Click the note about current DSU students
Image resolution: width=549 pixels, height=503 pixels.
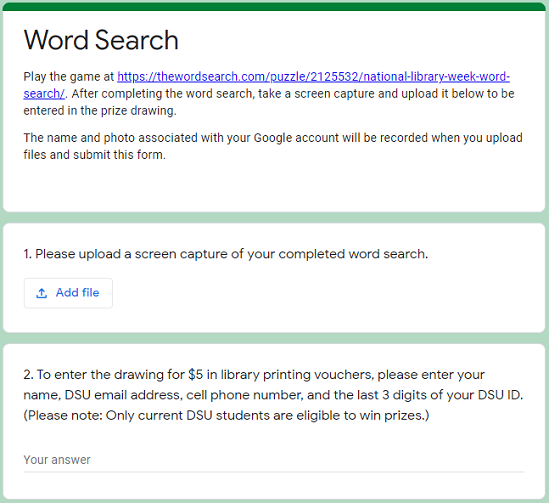tap(226, 415)
